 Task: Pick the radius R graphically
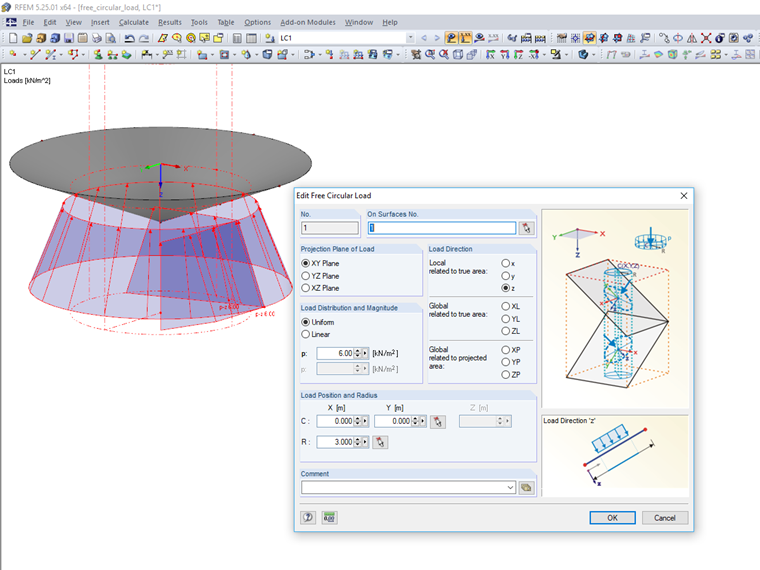379,441
